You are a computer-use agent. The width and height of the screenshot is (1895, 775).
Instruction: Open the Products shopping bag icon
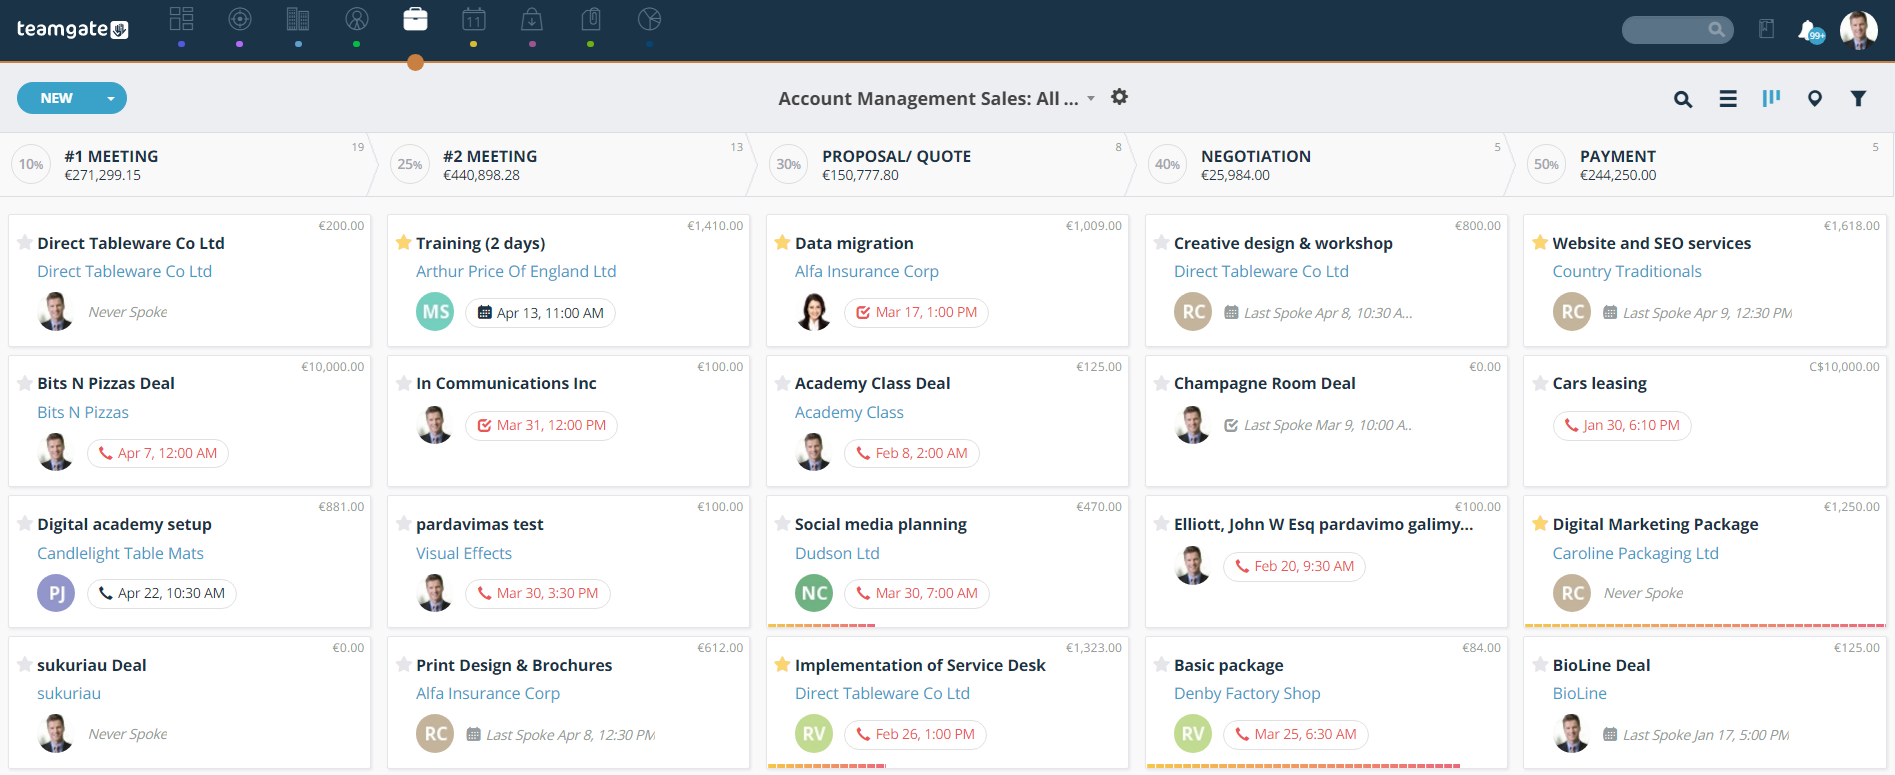pos(532,19)
